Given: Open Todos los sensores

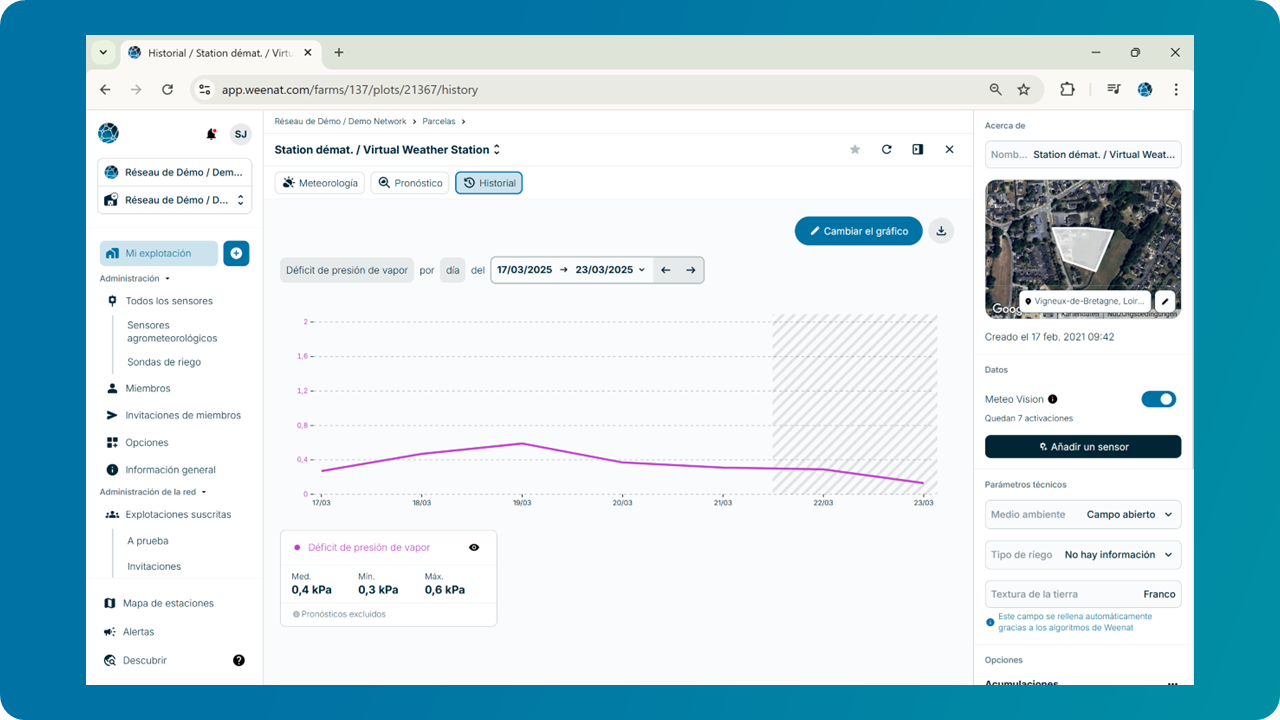Looking at the screenshot, I should (x=169, y=301).
